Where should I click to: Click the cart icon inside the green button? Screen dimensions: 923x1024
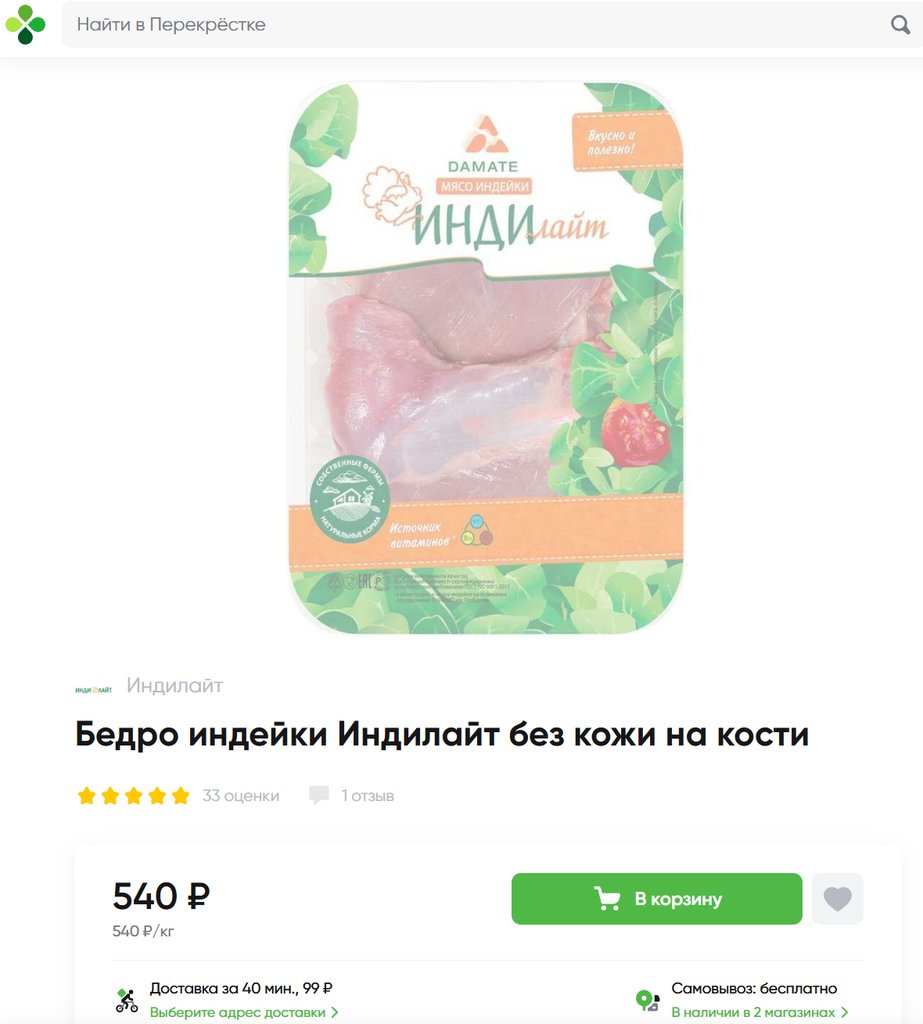click(x=607, y=899)
